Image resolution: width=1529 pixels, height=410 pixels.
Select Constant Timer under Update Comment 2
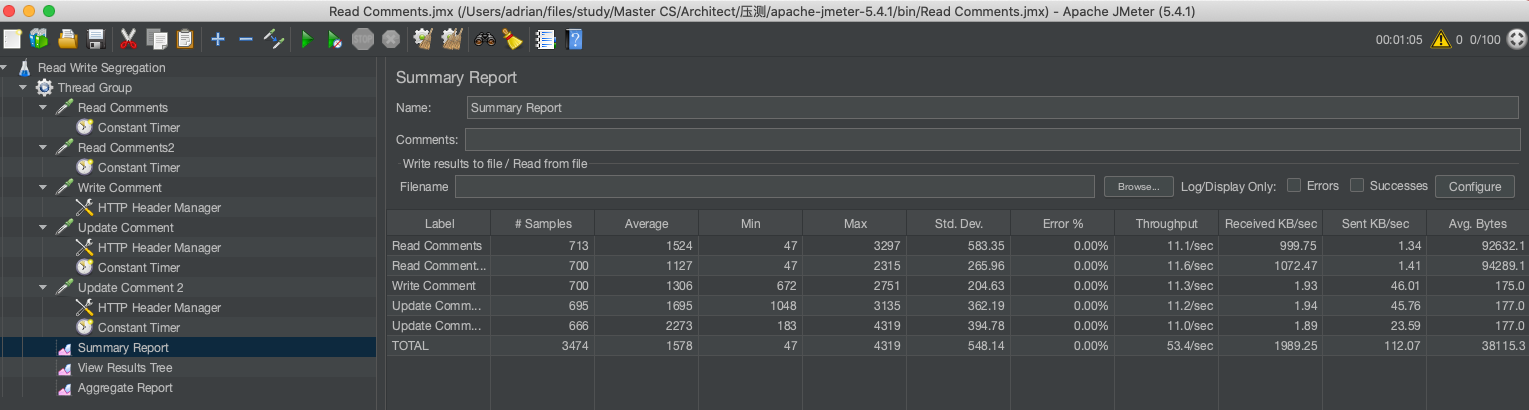coord(139,328)
